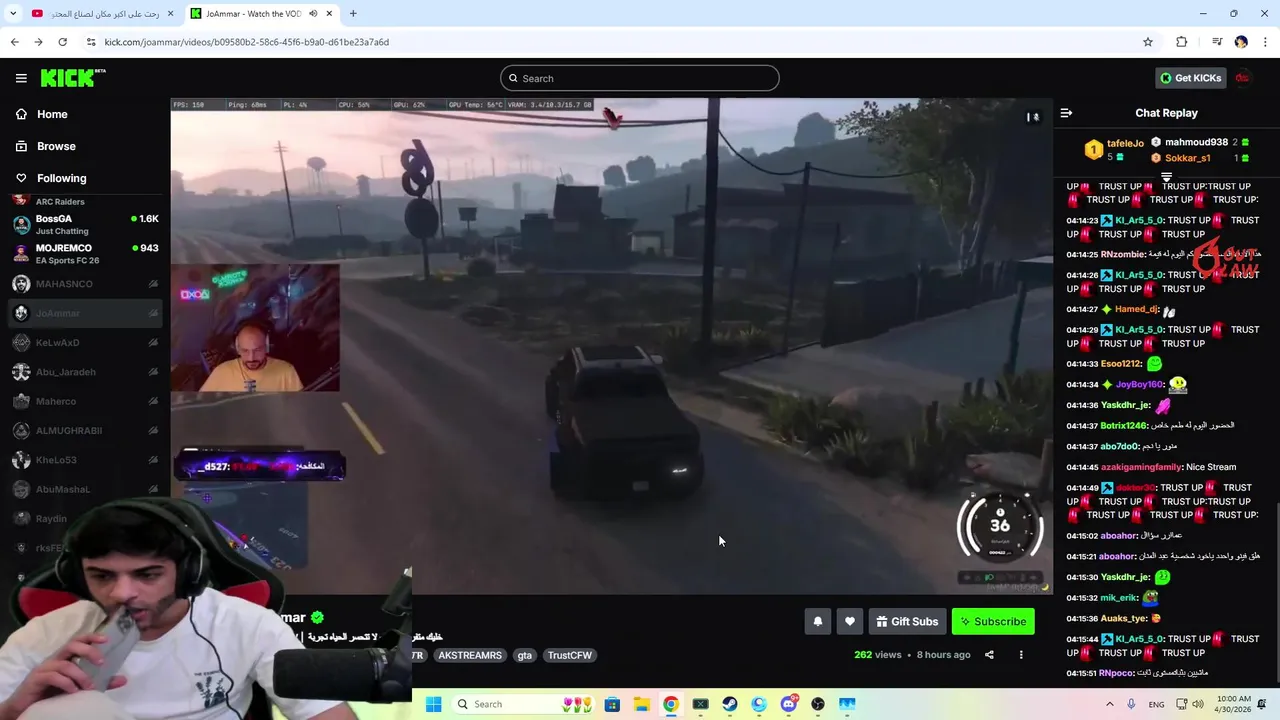
Task: Click the streamer webcam overlay in video
Action: [x=255, y=328]
